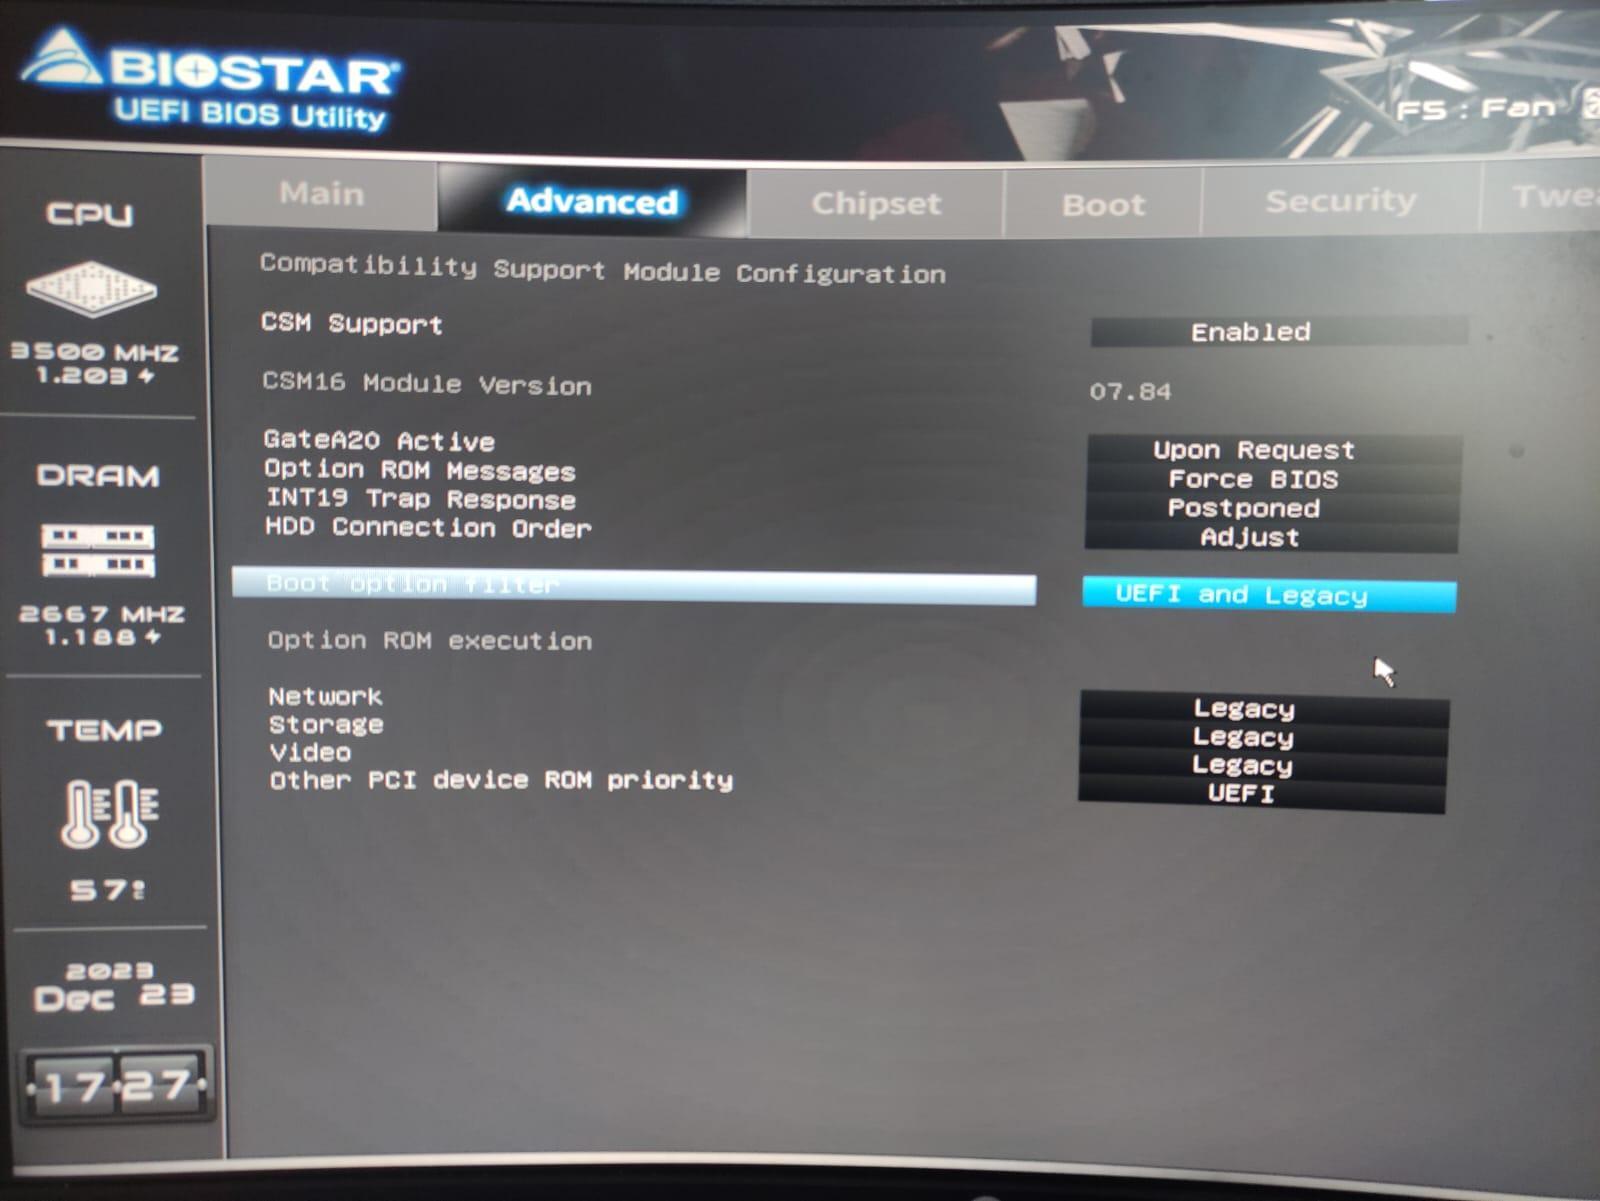Select the INT19 Trap Response setting
The height and width of the screenshot is (1201, 1600).
tap(421, 498)
